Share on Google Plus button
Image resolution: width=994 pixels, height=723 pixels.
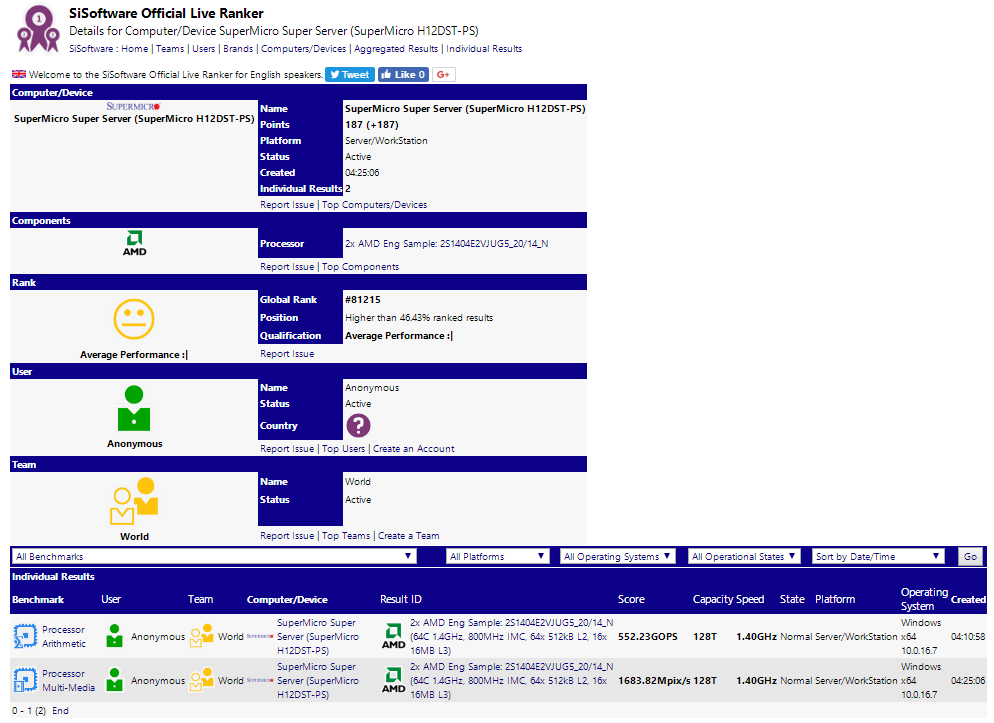coord(444,75)
